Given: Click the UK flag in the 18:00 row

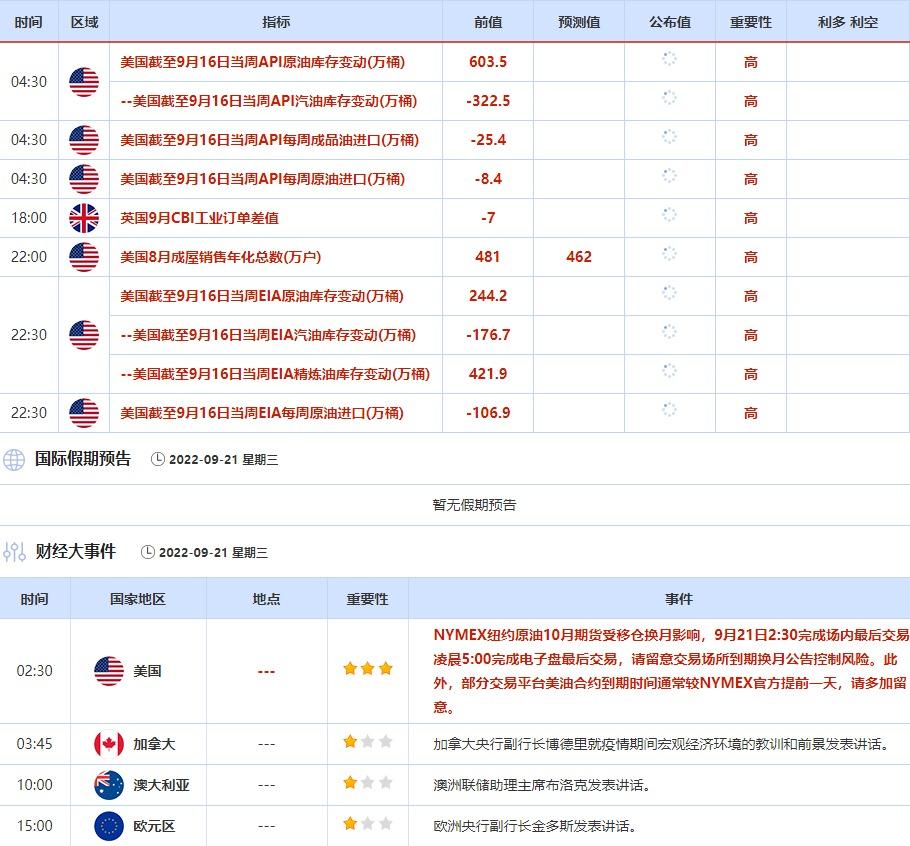Looking at the screenshot, I should pyautogui.click(x=84, y=218).
